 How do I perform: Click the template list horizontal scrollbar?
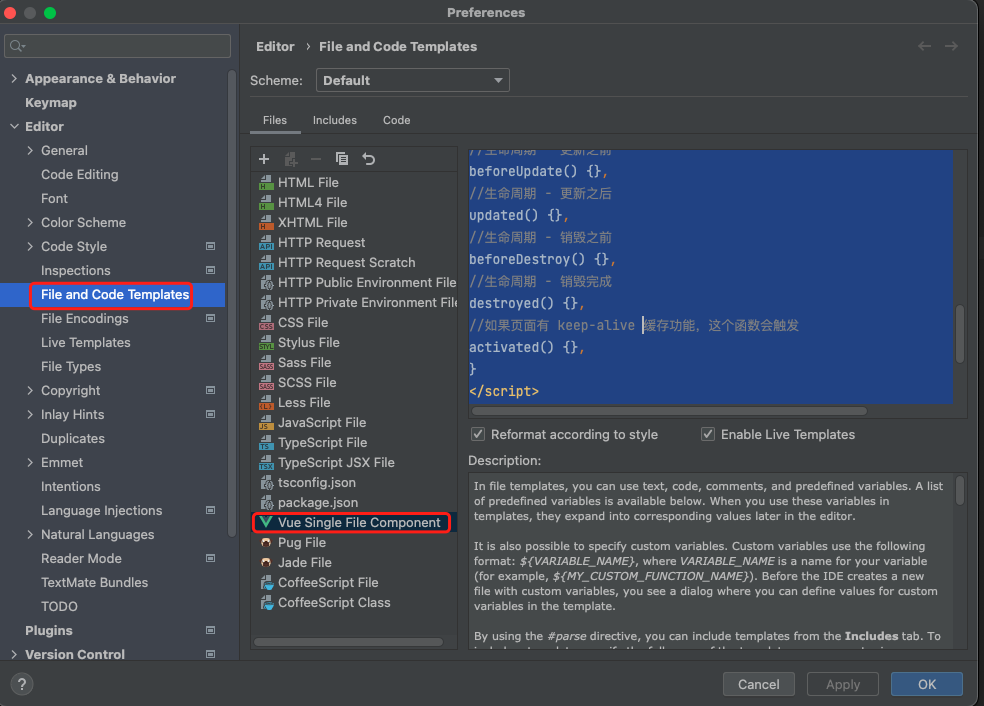[348, 642]
